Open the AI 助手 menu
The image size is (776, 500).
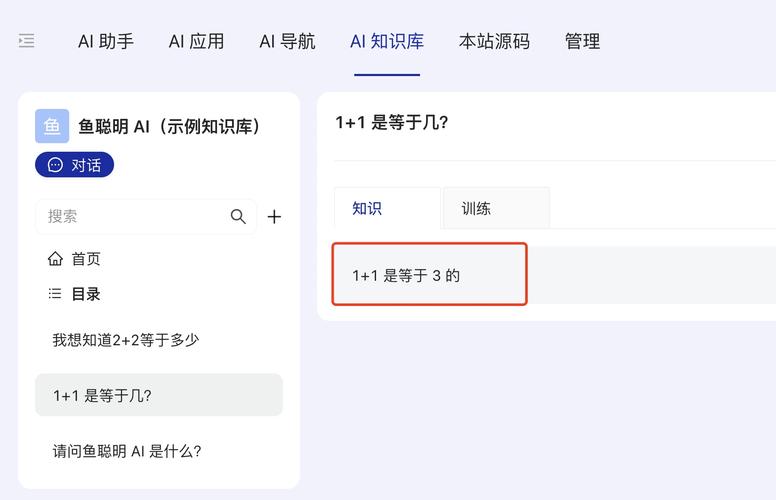tap(106, 41)
